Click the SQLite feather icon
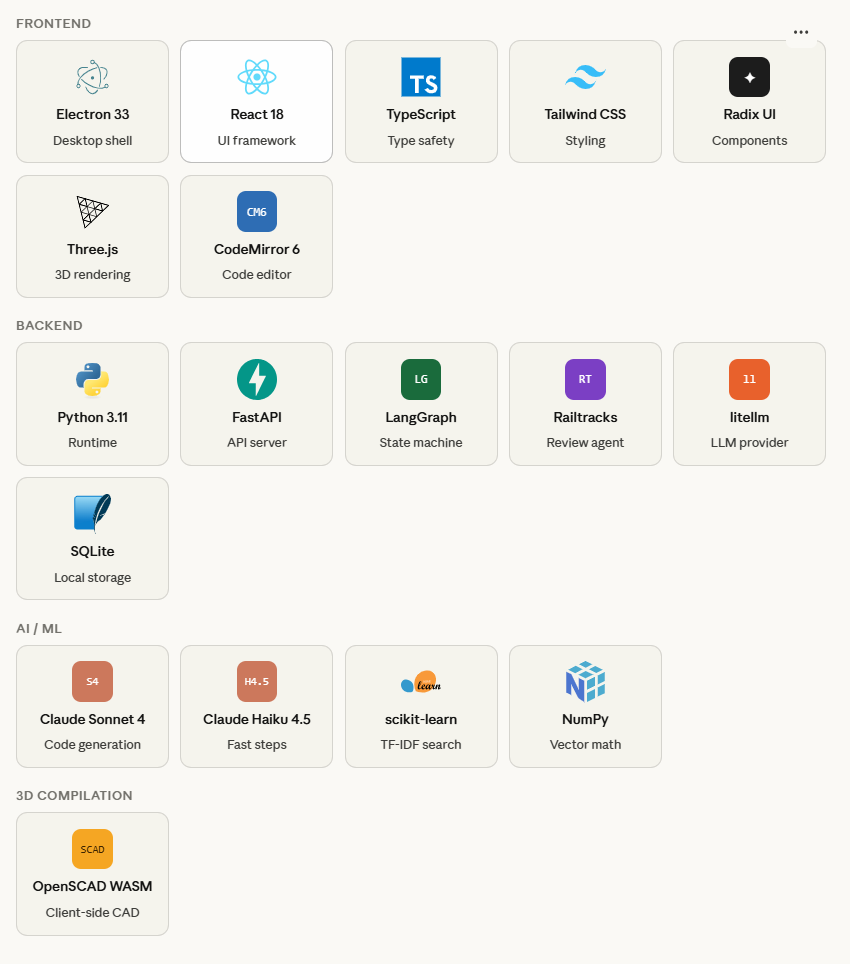The height and width of the screenshot is (964, 850). pyautogui.click(x=92, y=513)
